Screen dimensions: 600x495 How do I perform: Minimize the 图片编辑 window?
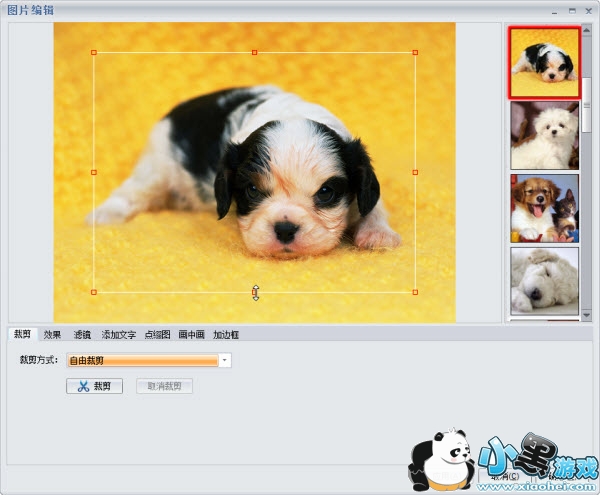point(554,11)
